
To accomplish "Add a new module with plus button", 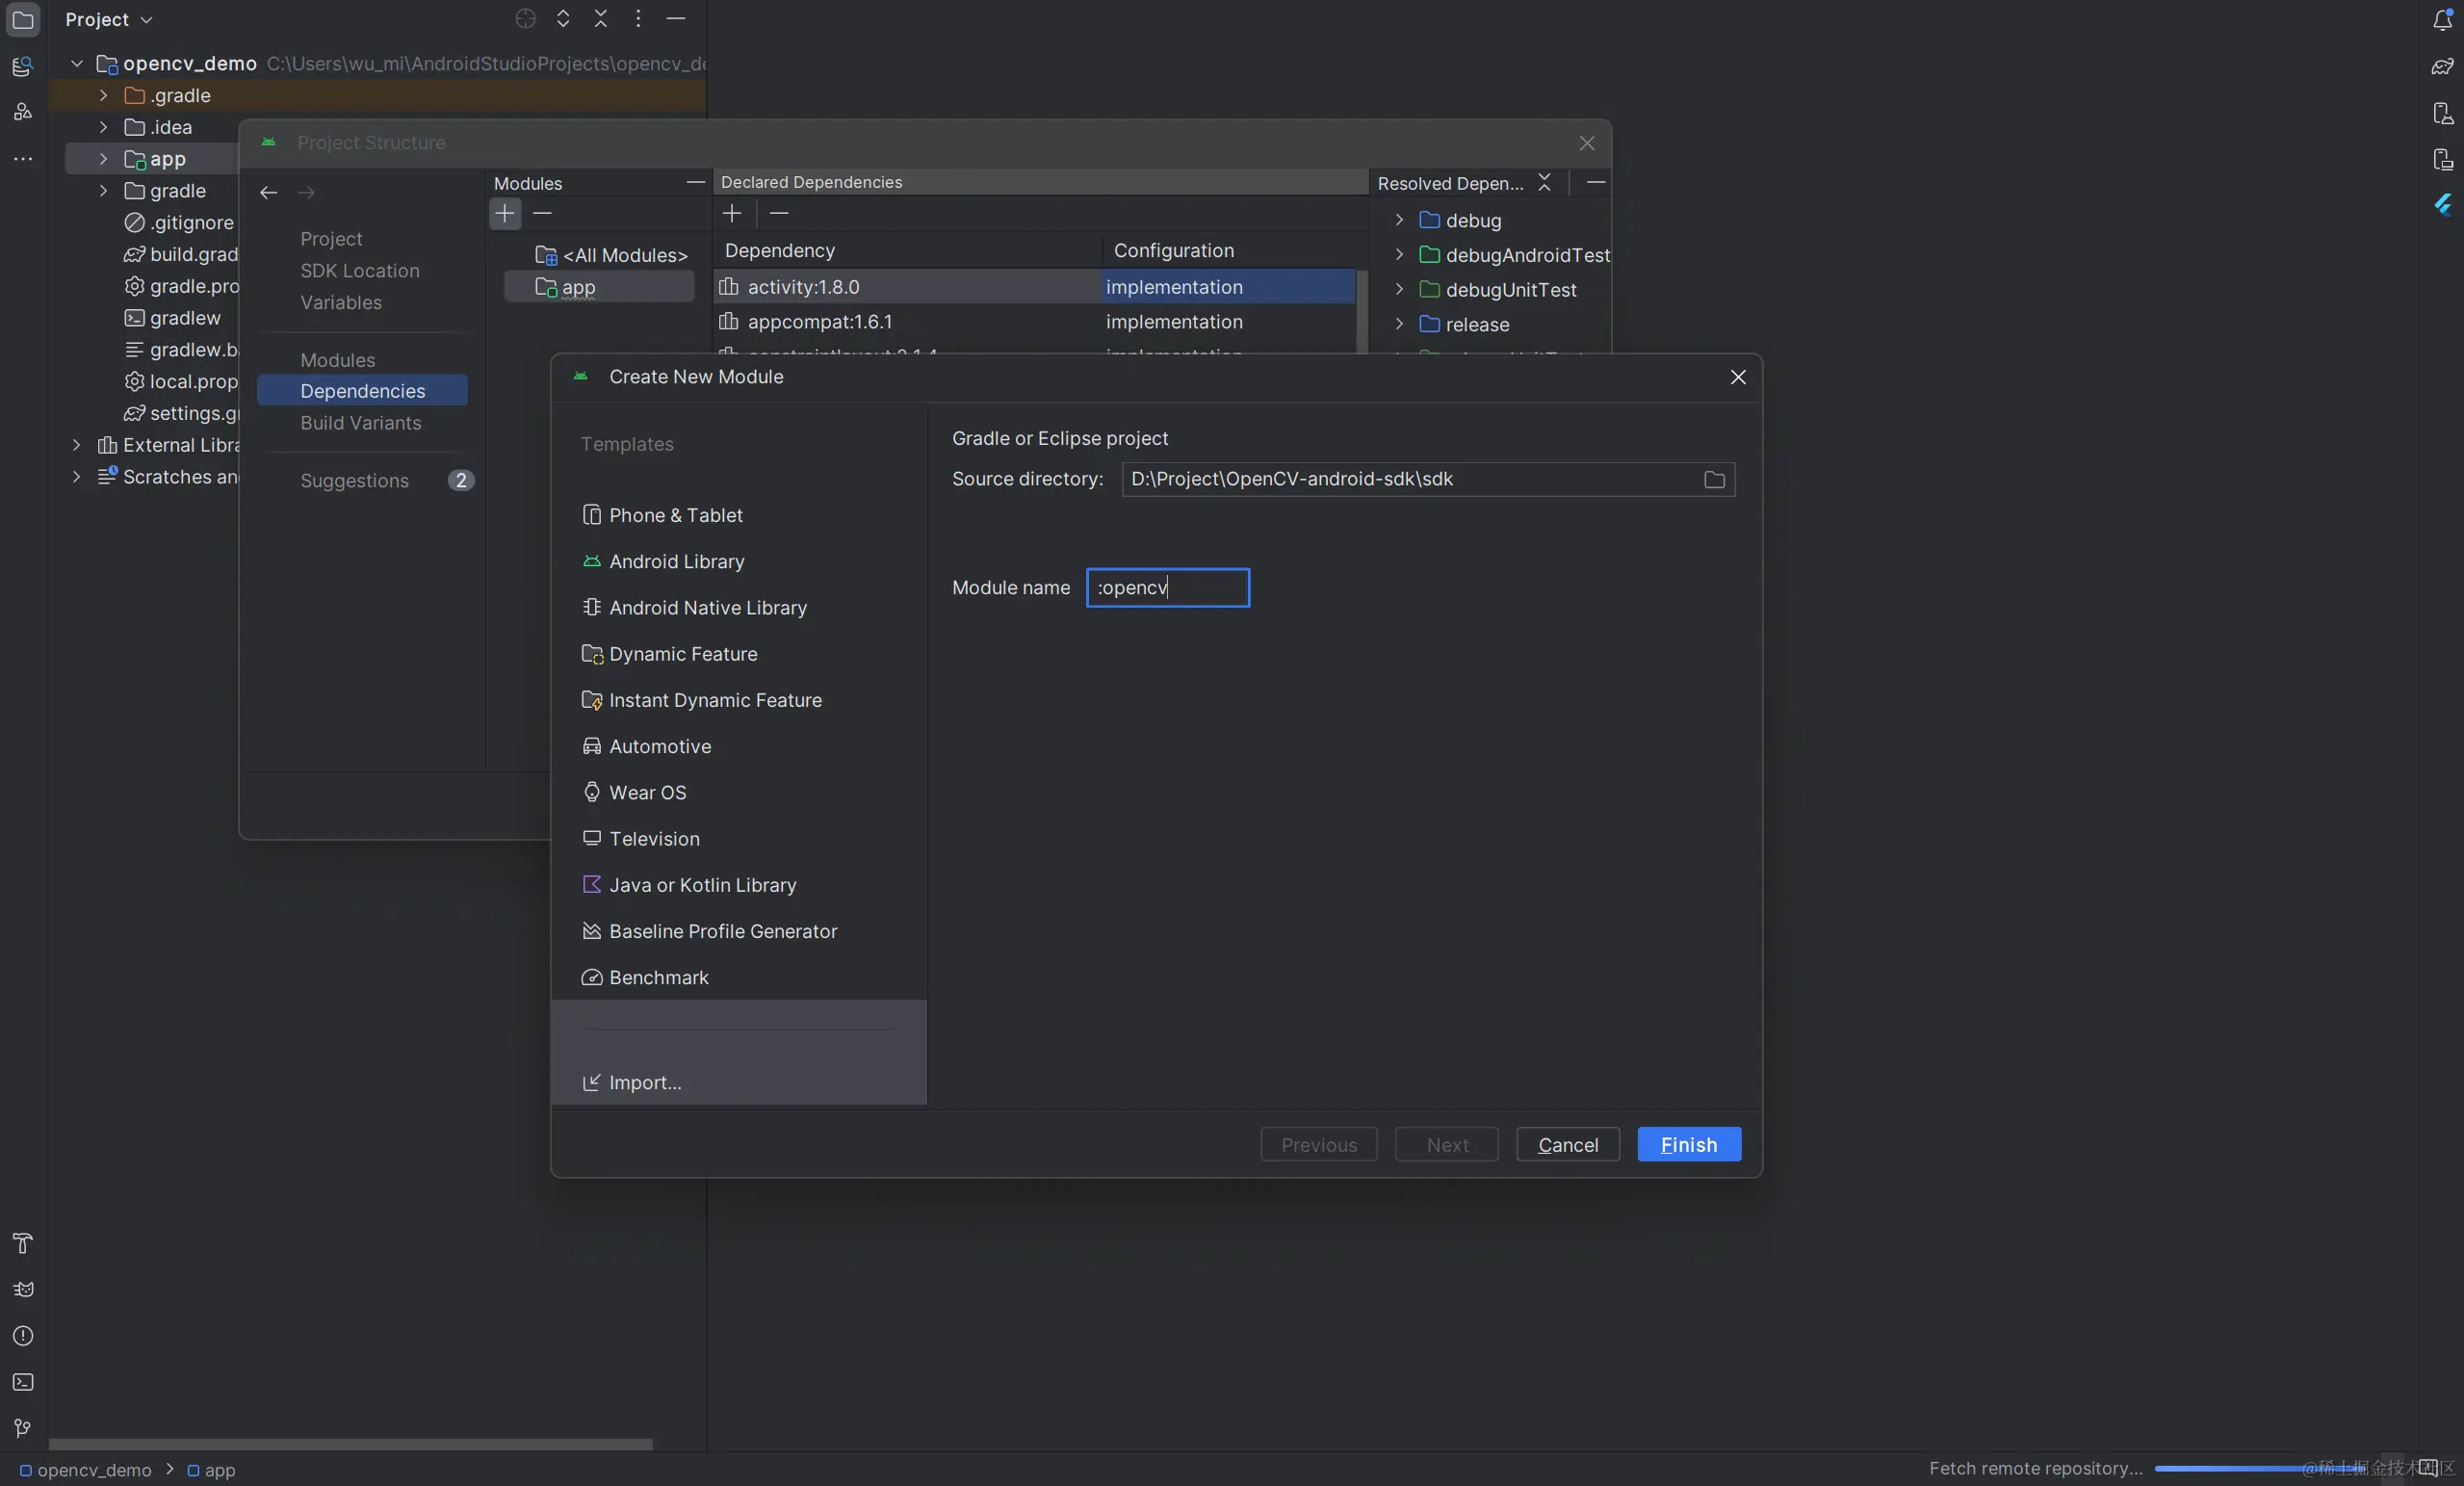I will point(505,213).
